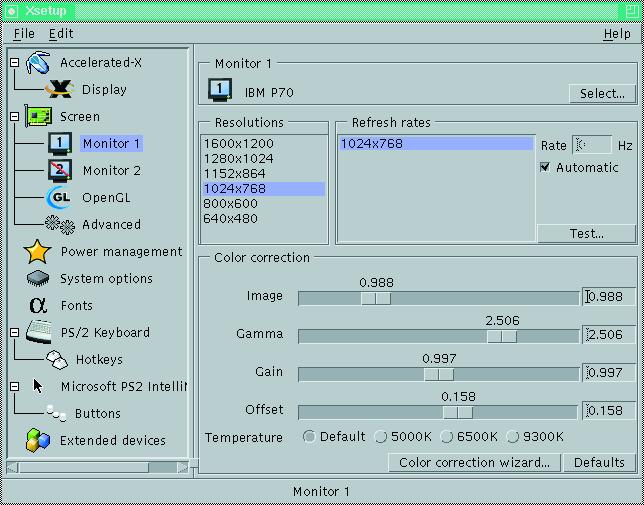Click the Accelerated-X icon in tree
The height and width of the screenshot is (505, 644).
tap(38, 63)
